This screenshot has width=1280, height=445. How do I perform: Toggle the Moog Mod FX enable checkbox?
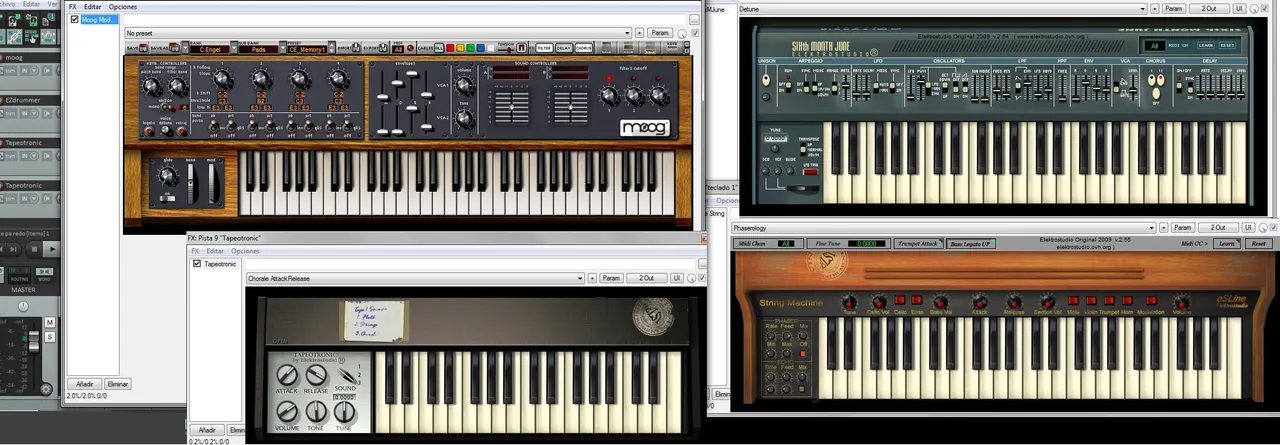[x=73, y=19]
